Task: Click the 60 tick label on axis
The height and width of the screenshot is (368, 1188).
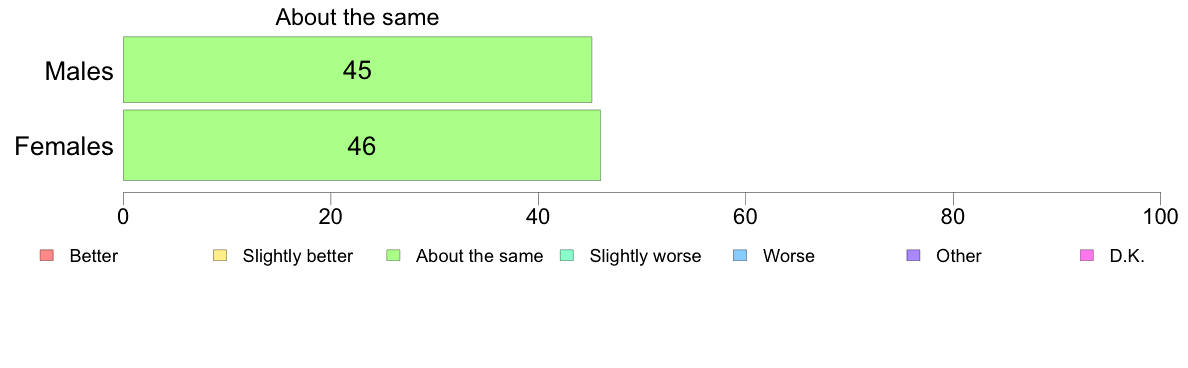Action: coord(746,215)
